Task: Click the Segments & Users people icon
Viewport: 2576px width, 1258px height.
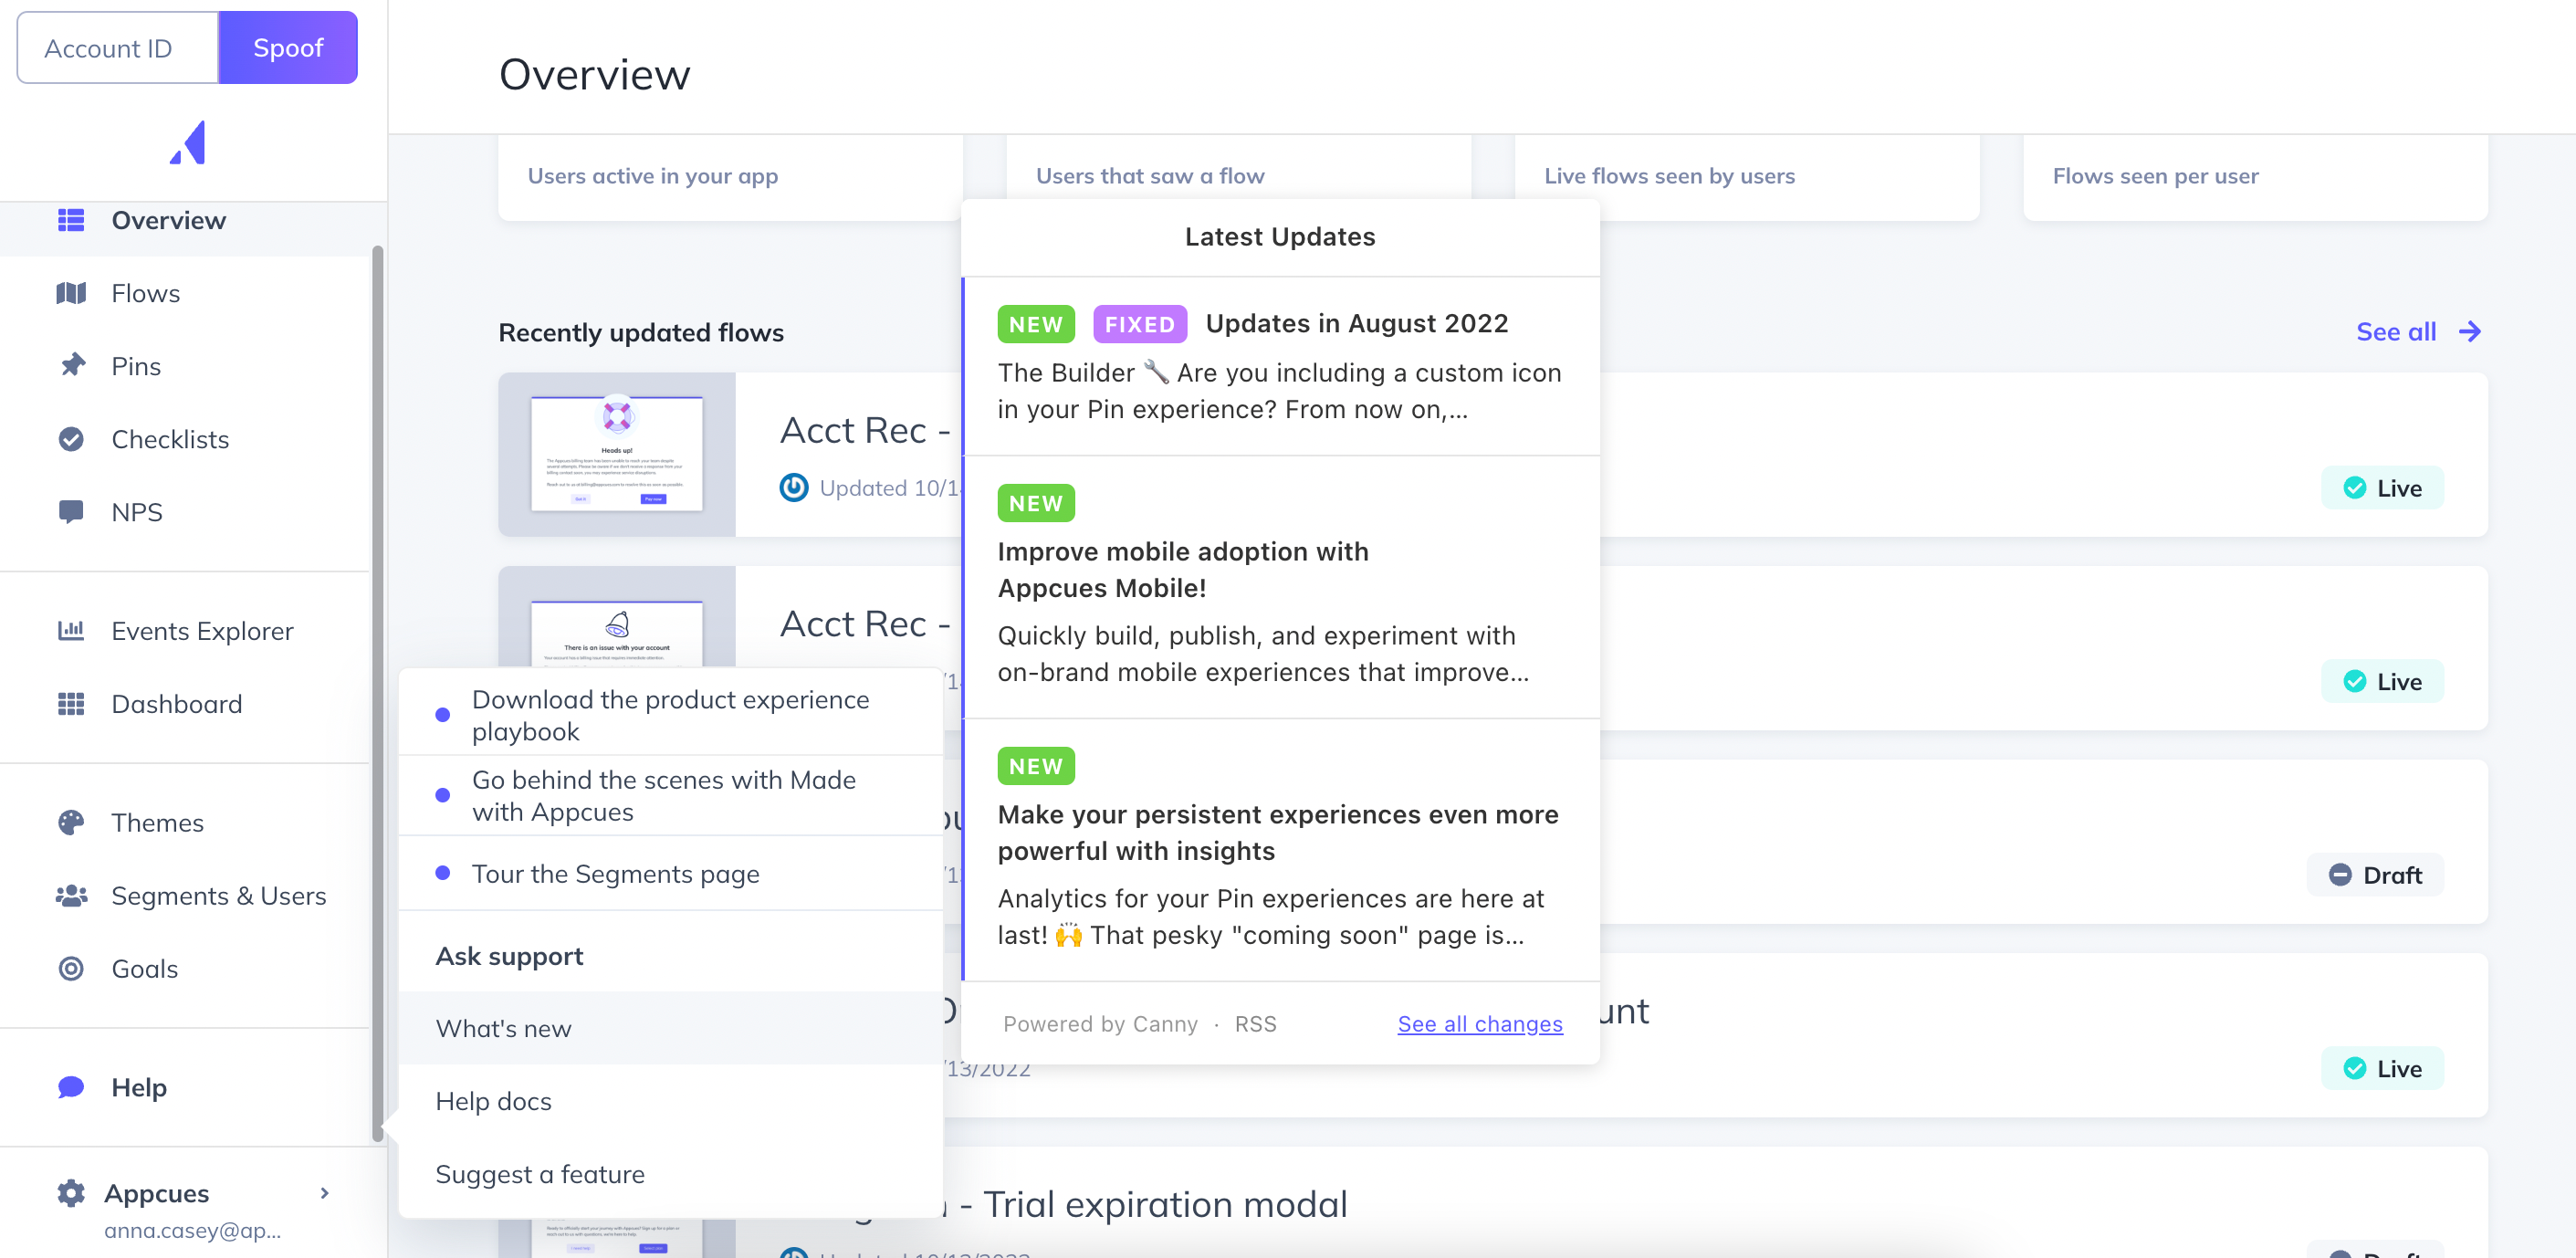Action: point(71,896)
